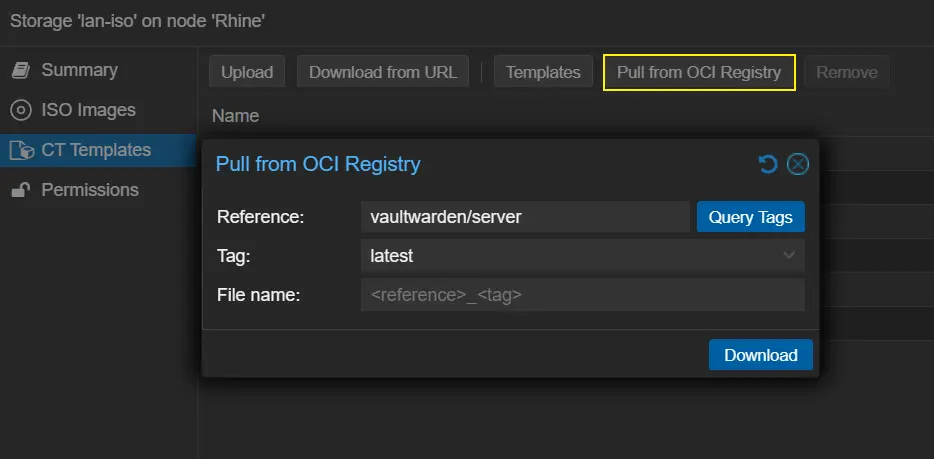
Task: Click the 'Tag:' field label
Action: [234, 256]
